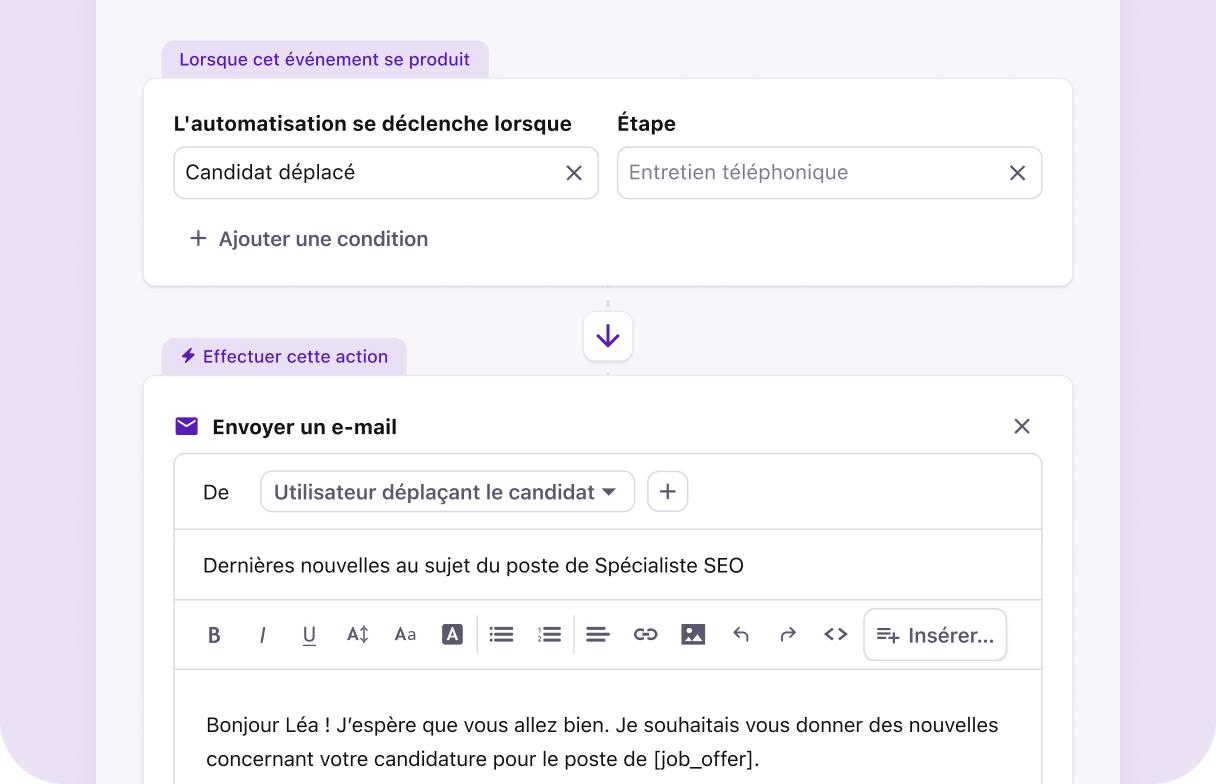The height and width of the screenshot is (784, 1216).
Task: Insert an image into the email body
Action: [x=693, y=634]
